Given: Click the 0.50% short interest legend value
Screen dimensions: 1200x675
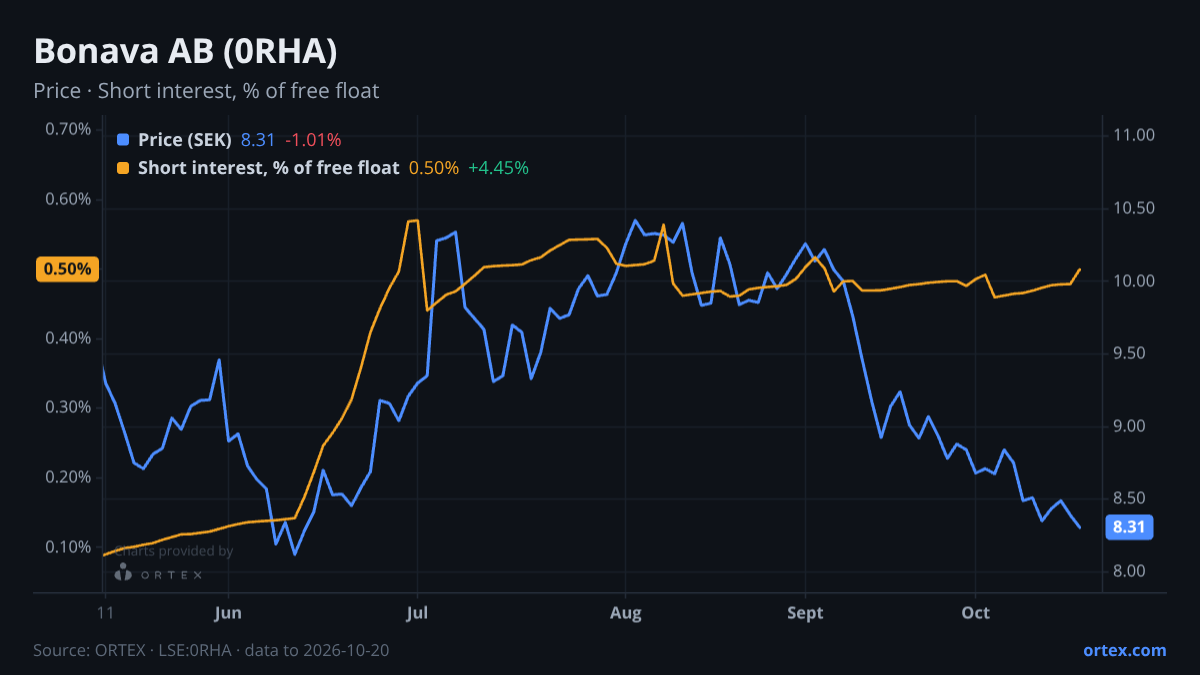Looking at the screenshot, I should coord(434,168).
